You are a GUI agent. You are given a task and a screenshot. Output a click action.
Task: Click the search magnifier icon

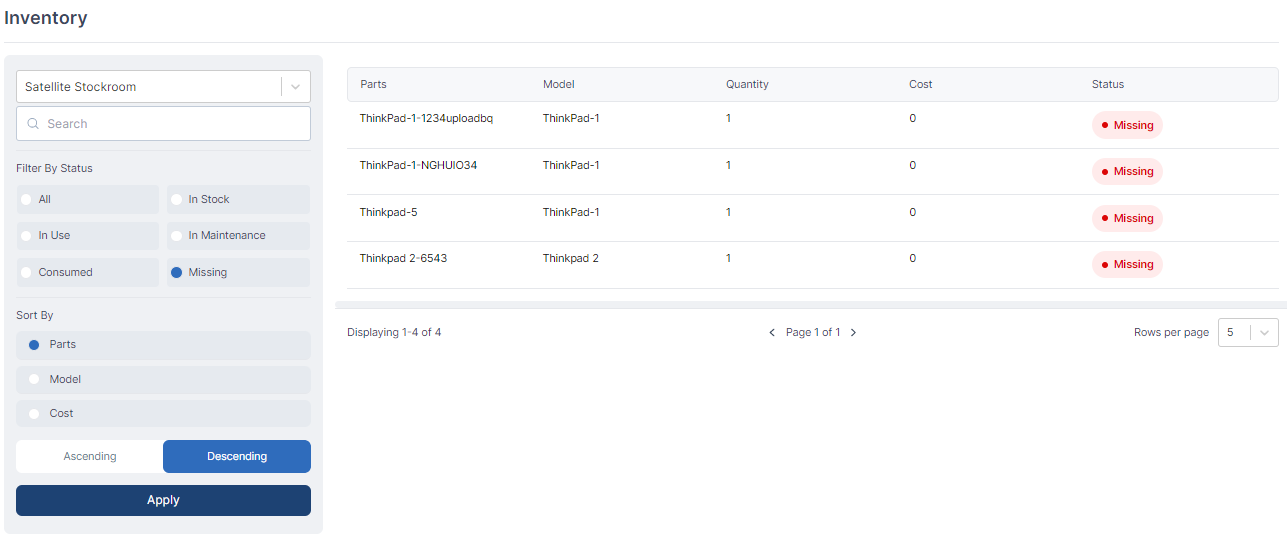coord(33,124)
